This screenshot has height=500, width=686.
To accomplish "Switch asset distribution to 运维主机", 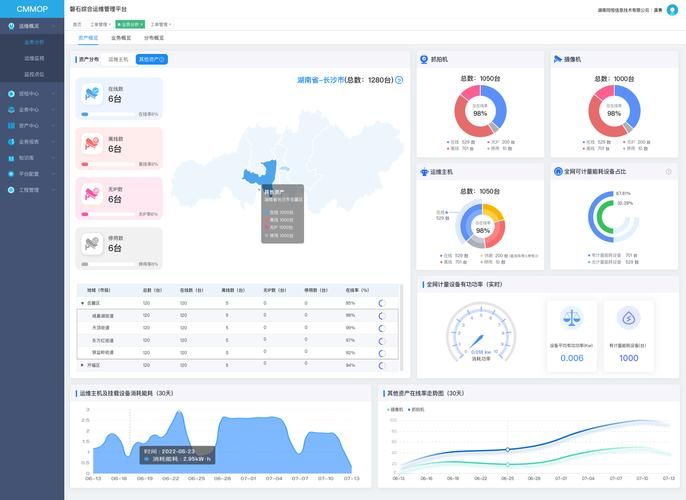I will [118, 59].
